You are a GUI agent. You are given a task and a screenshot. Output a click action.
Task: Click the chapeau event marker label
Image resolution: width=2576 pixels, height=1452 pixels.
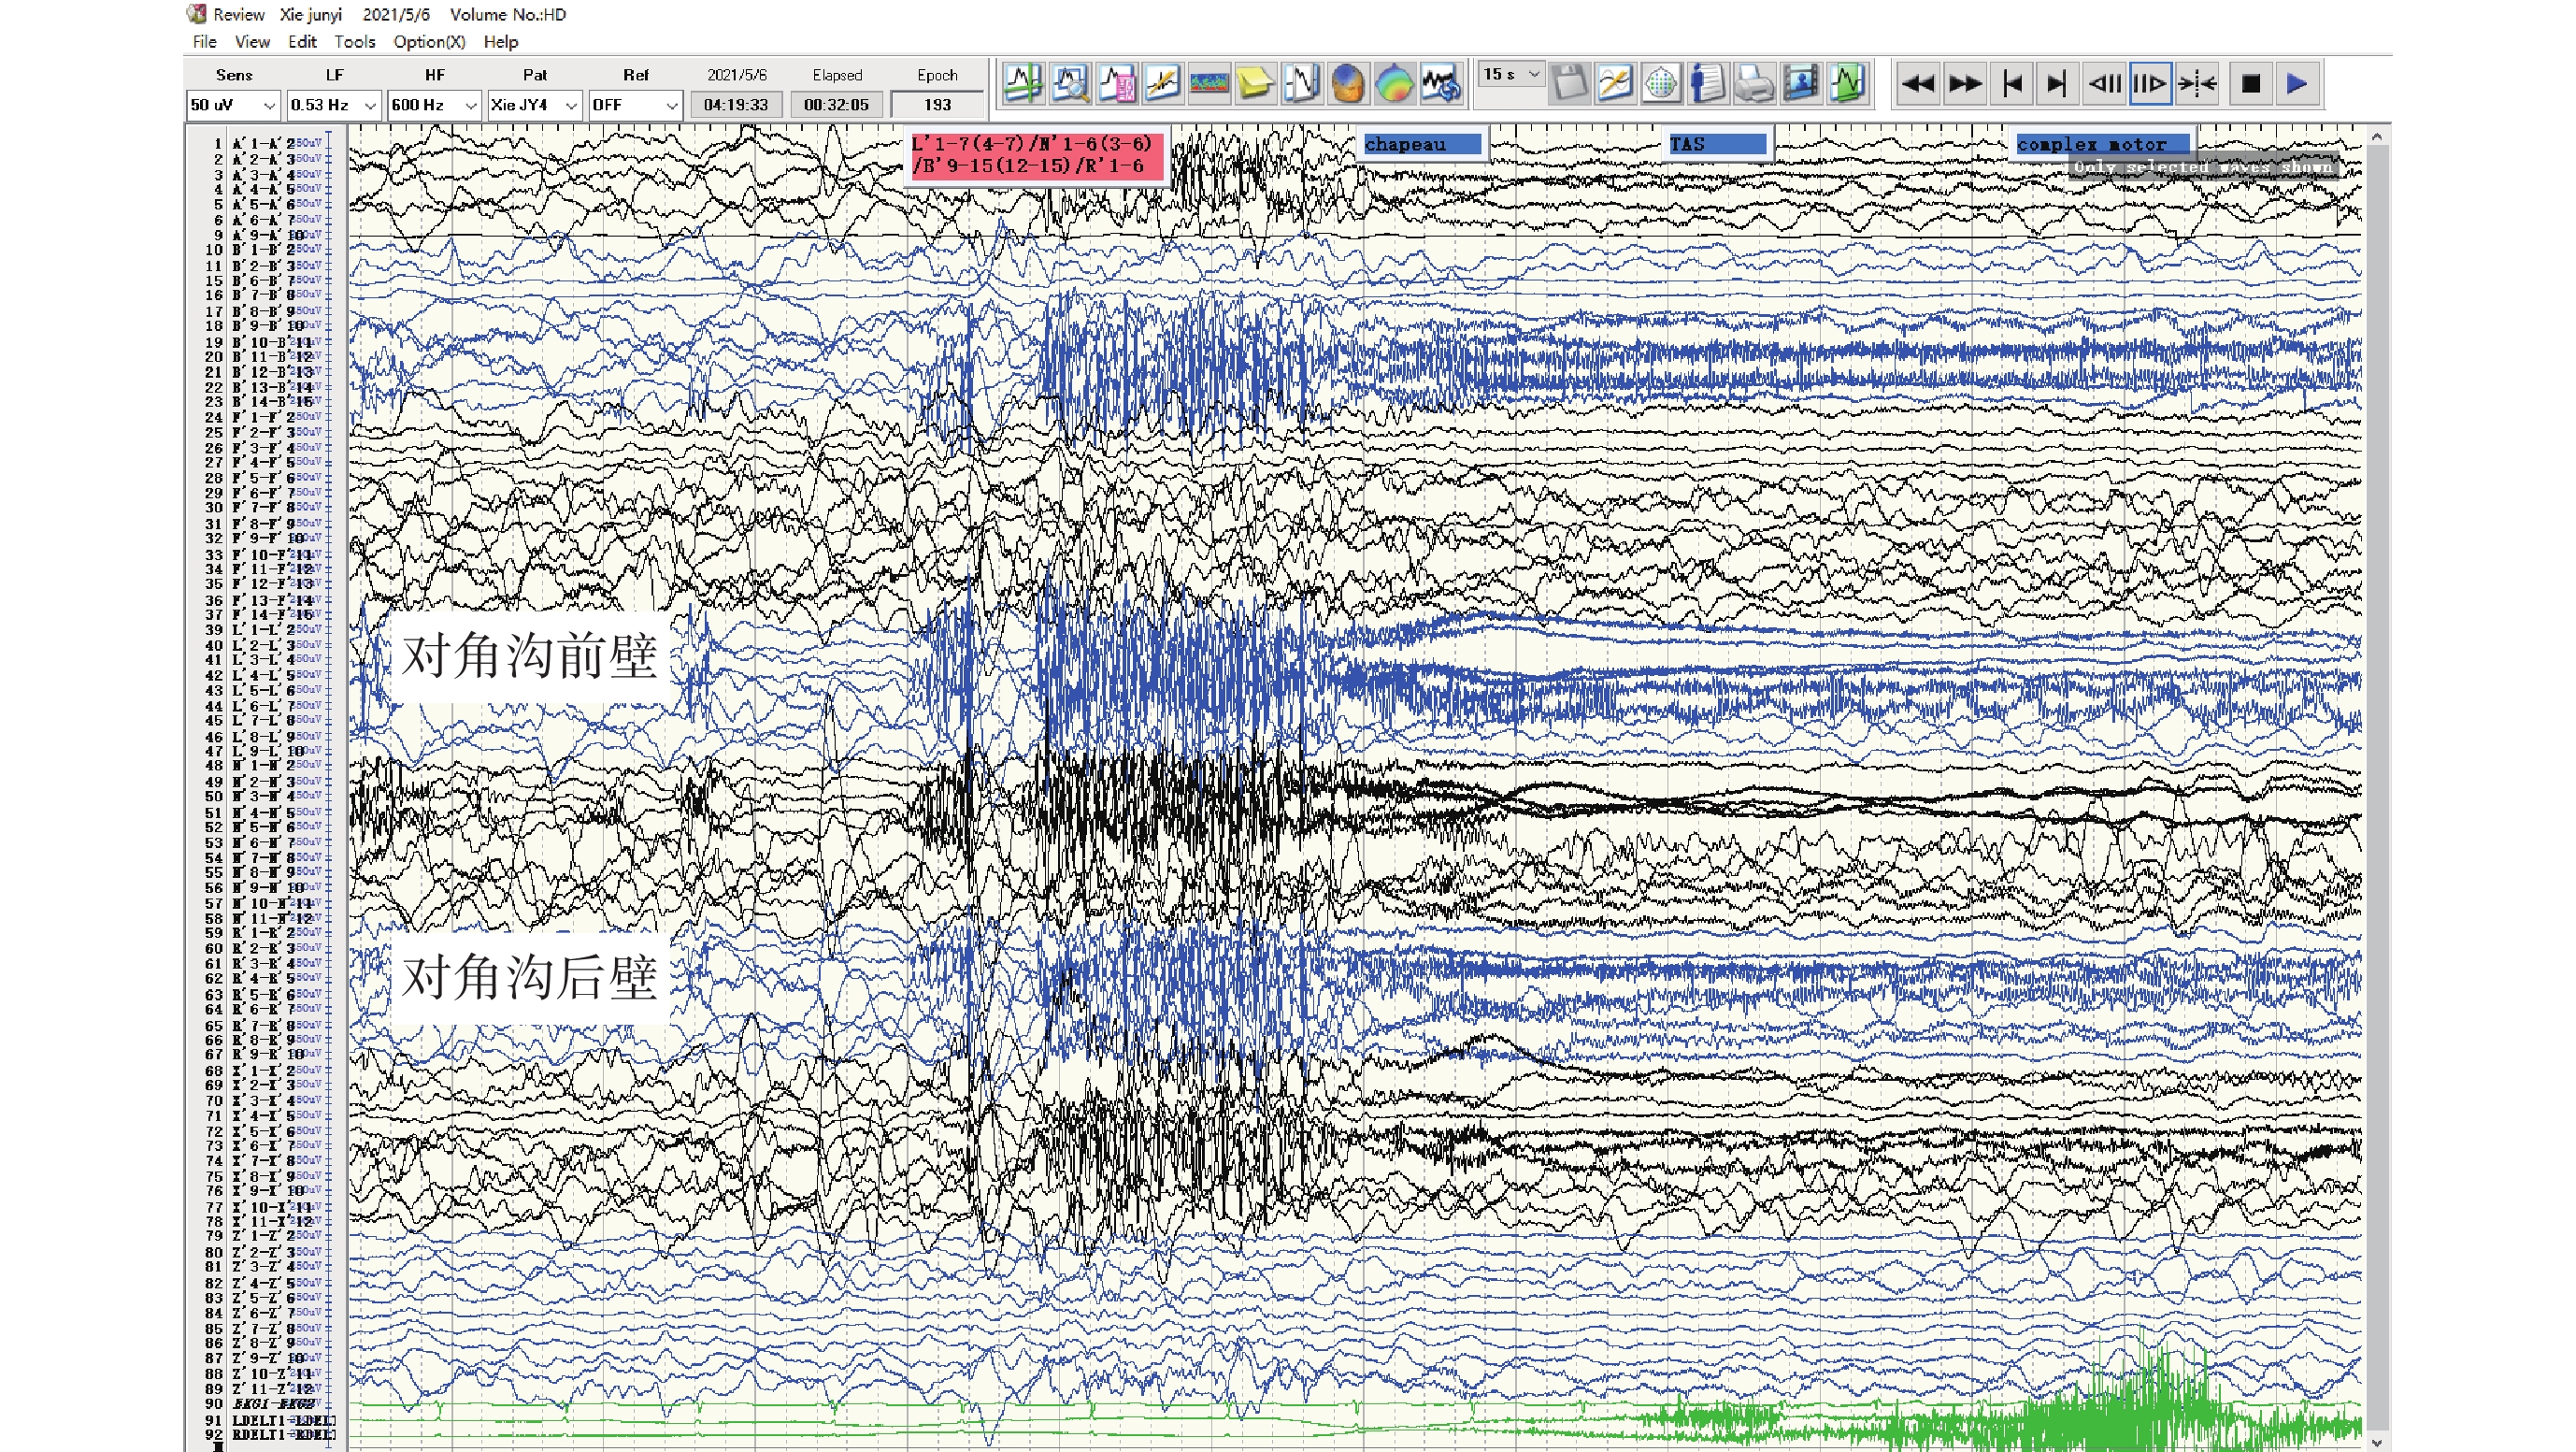tap(1421, 144)
